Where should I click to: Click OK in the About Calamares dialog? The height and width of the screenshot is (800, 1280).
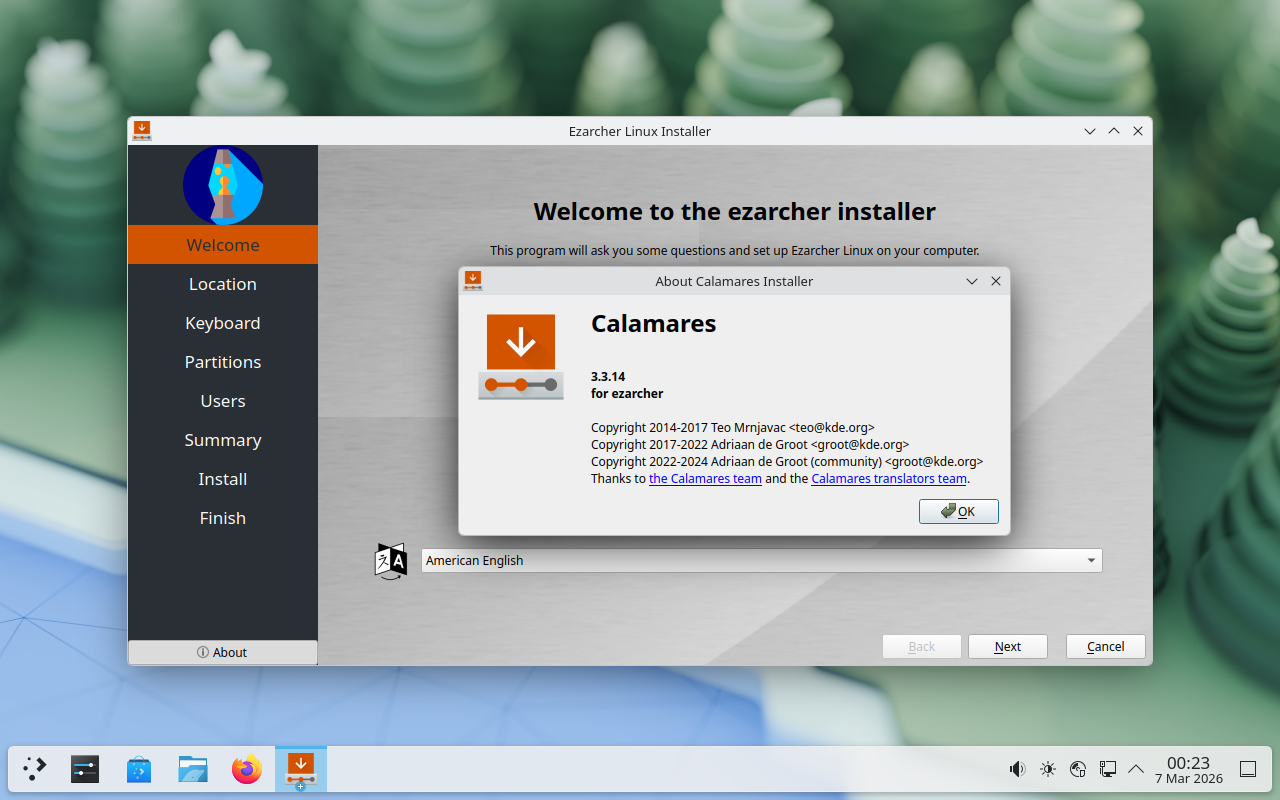pos(958,511)
